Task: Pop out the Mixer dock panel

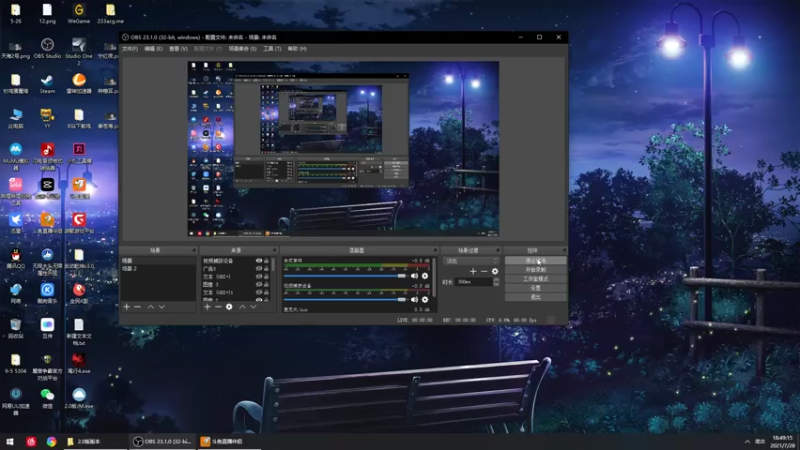Action: pos(435,251)
